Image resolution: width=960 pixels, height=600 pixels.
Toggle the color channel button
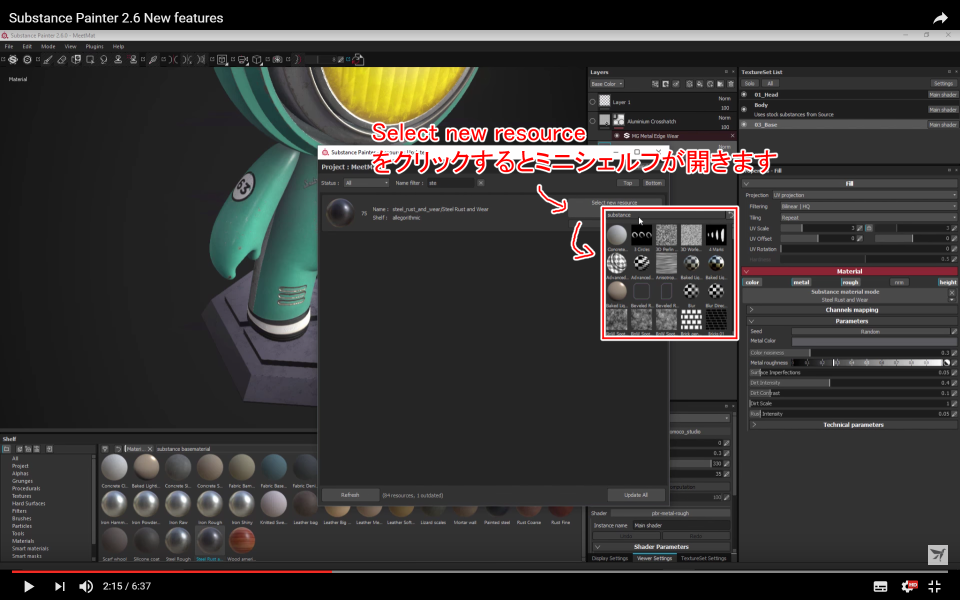tap(752, 282)
